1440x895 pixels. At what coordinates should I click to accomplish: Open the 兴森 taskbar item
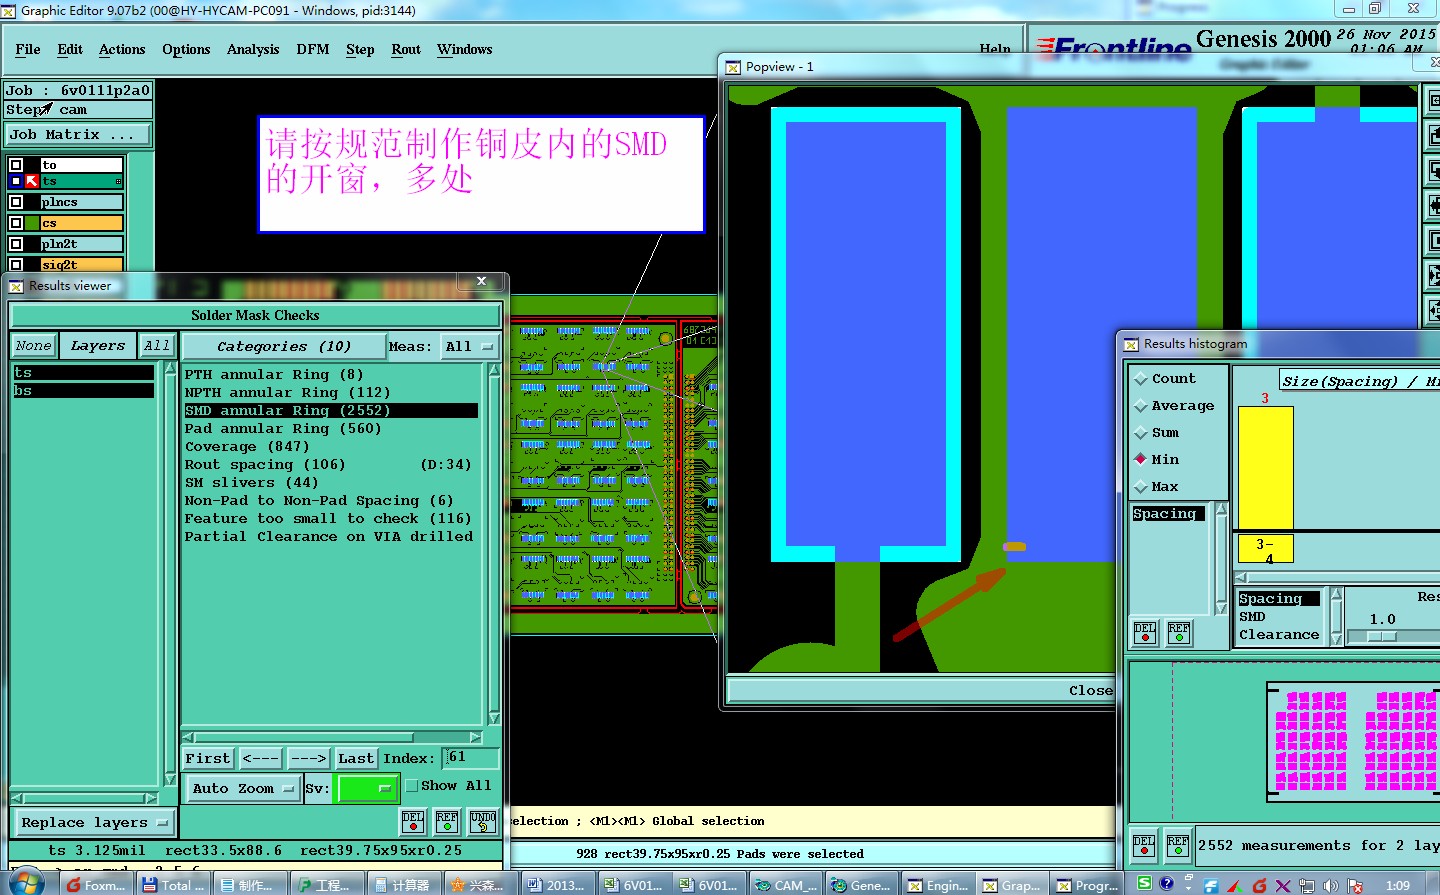coord(479,885)
